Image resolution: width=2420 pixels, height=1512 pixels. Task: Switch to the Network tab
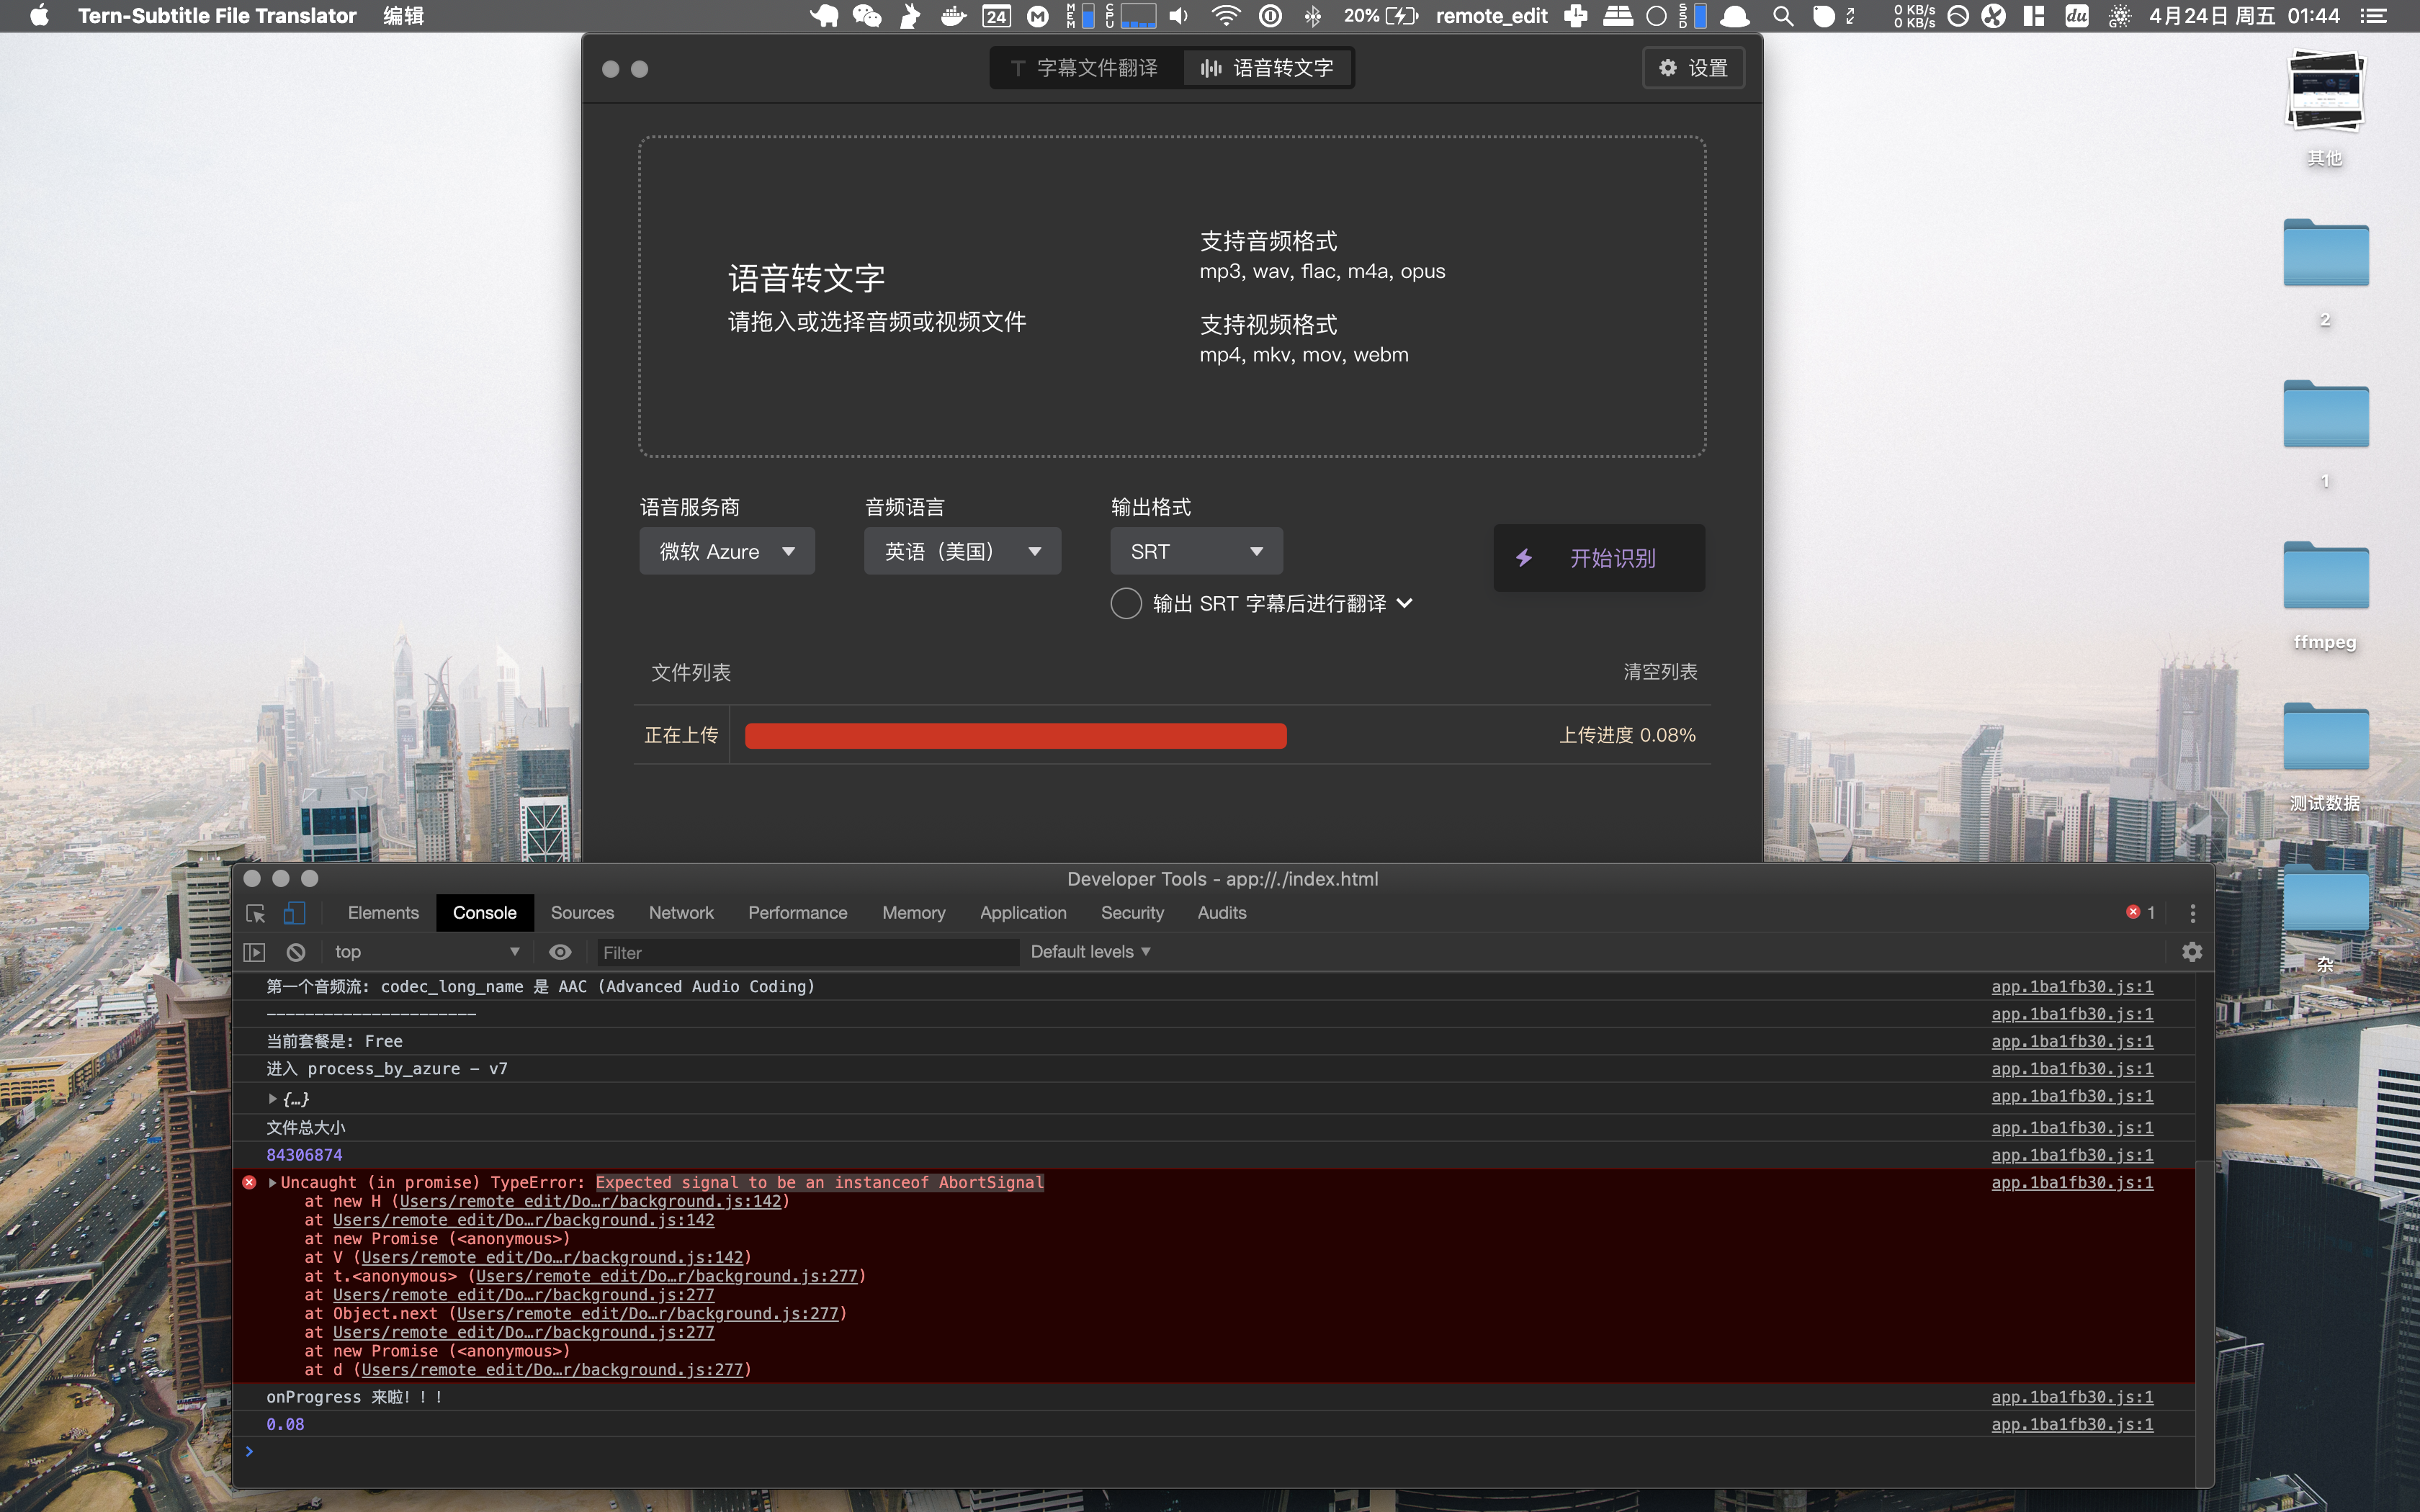(x=681, y=913)
